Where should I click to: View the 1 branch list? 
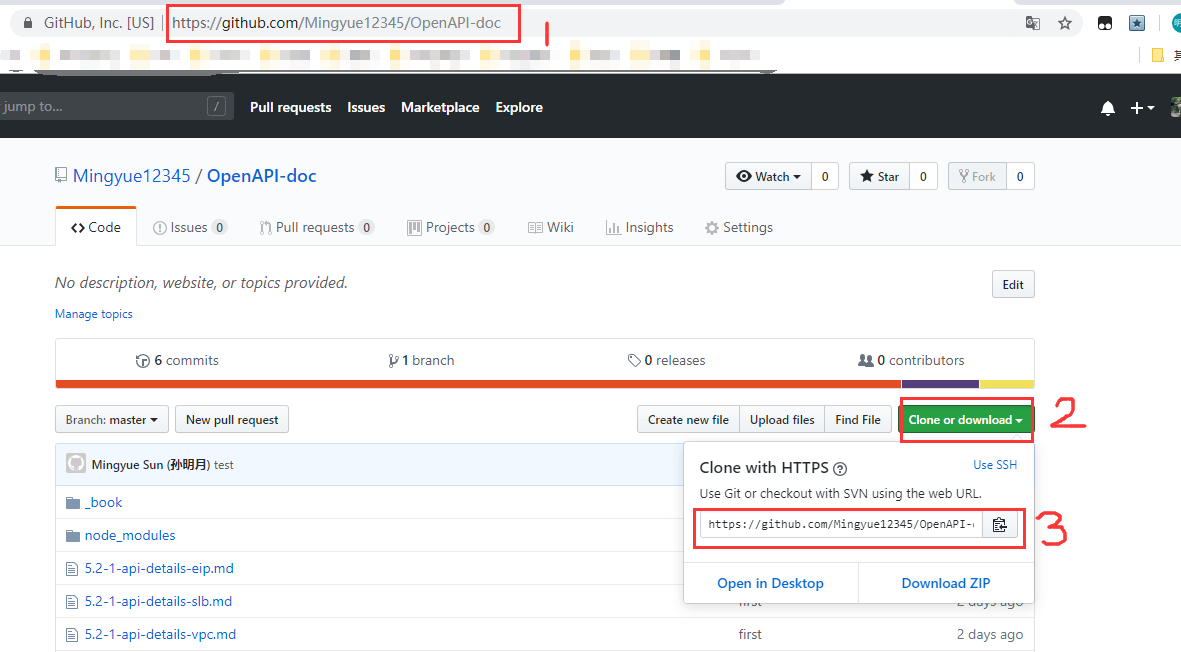421,361
